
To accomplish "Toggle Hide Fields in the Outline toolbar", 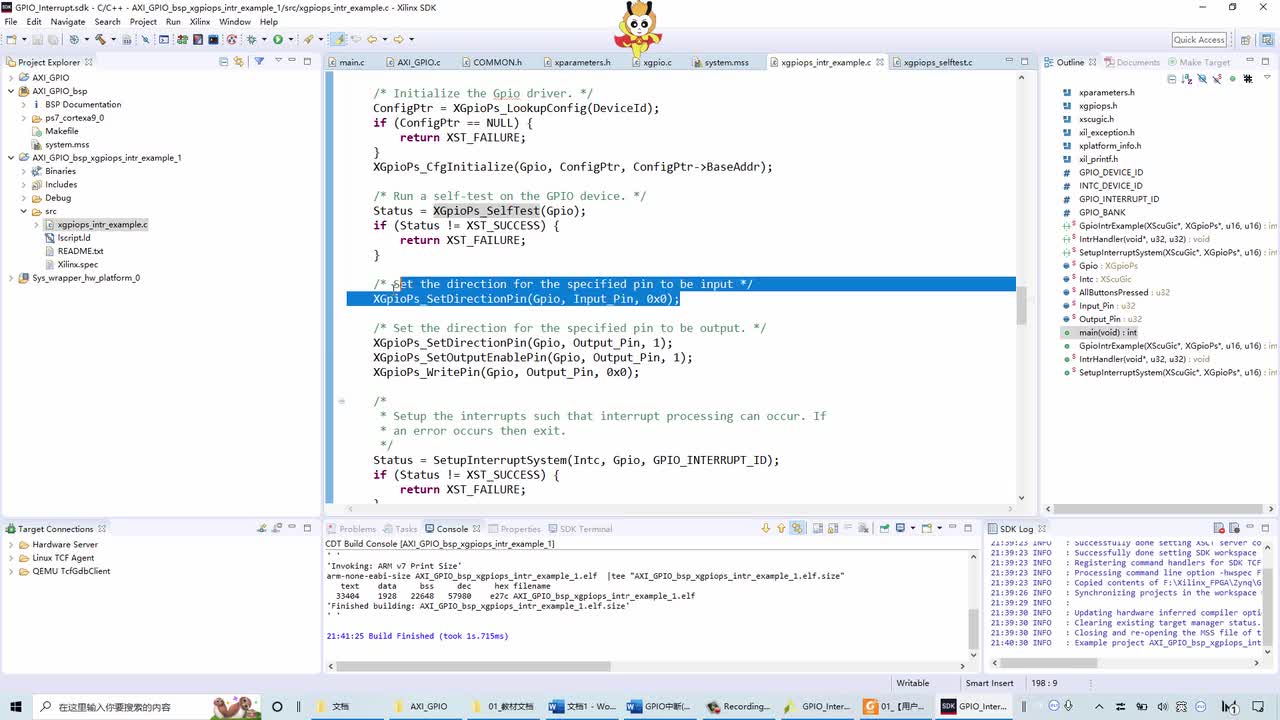I will pyautogui.click(x=1202, y=78).
